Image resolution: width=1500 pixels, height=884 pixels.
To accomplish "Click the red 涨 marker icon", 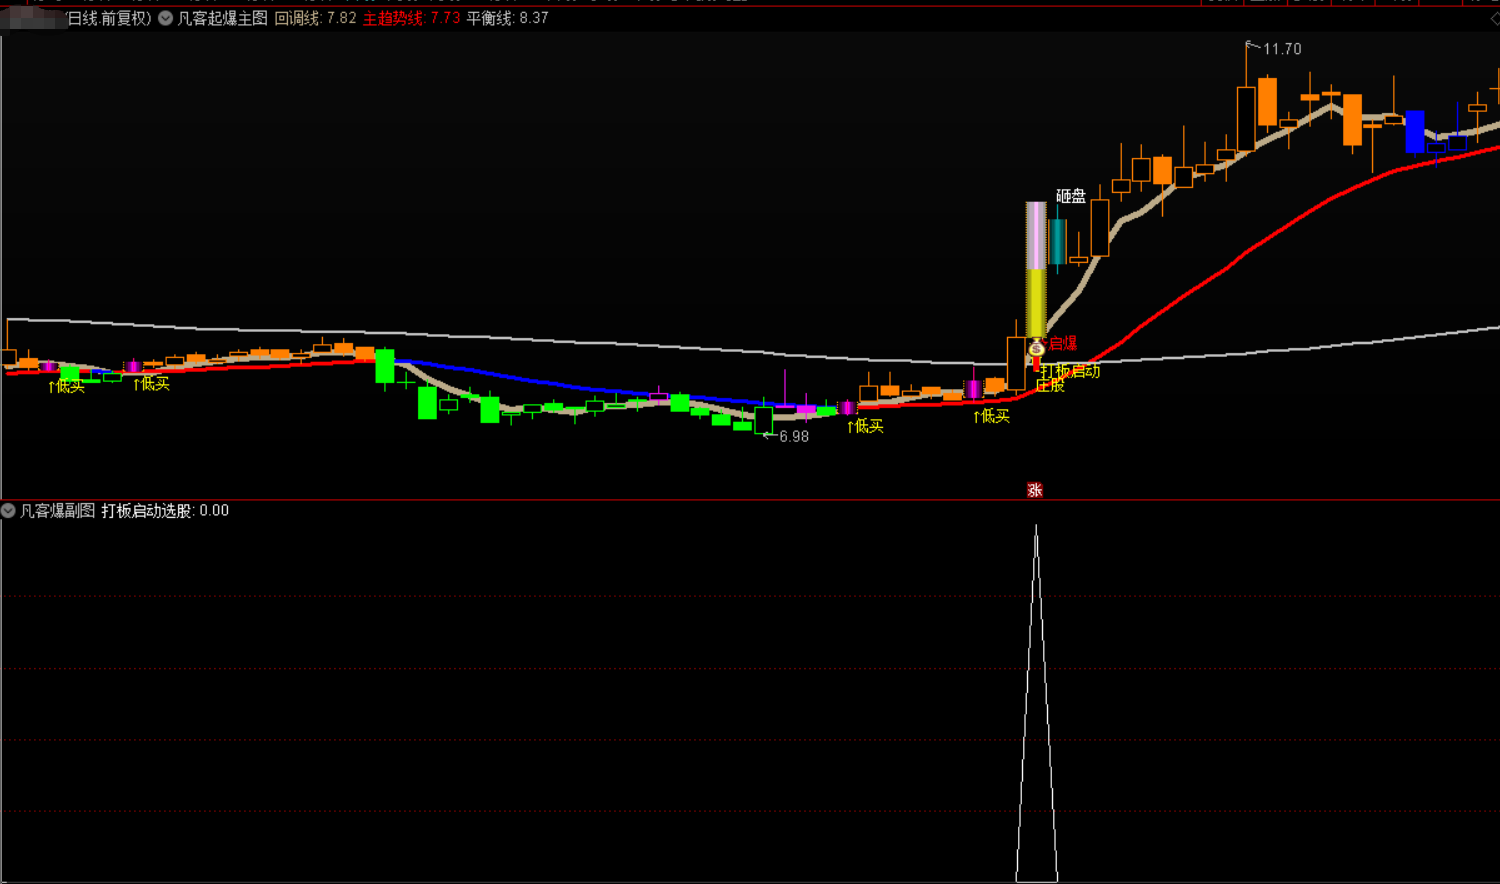I will (1035, 490).
